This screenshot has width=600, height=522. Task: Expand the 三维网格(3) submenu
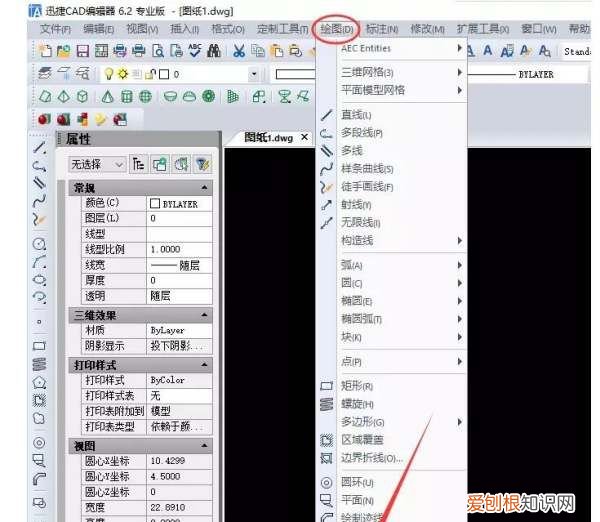(x=391, y=72)
